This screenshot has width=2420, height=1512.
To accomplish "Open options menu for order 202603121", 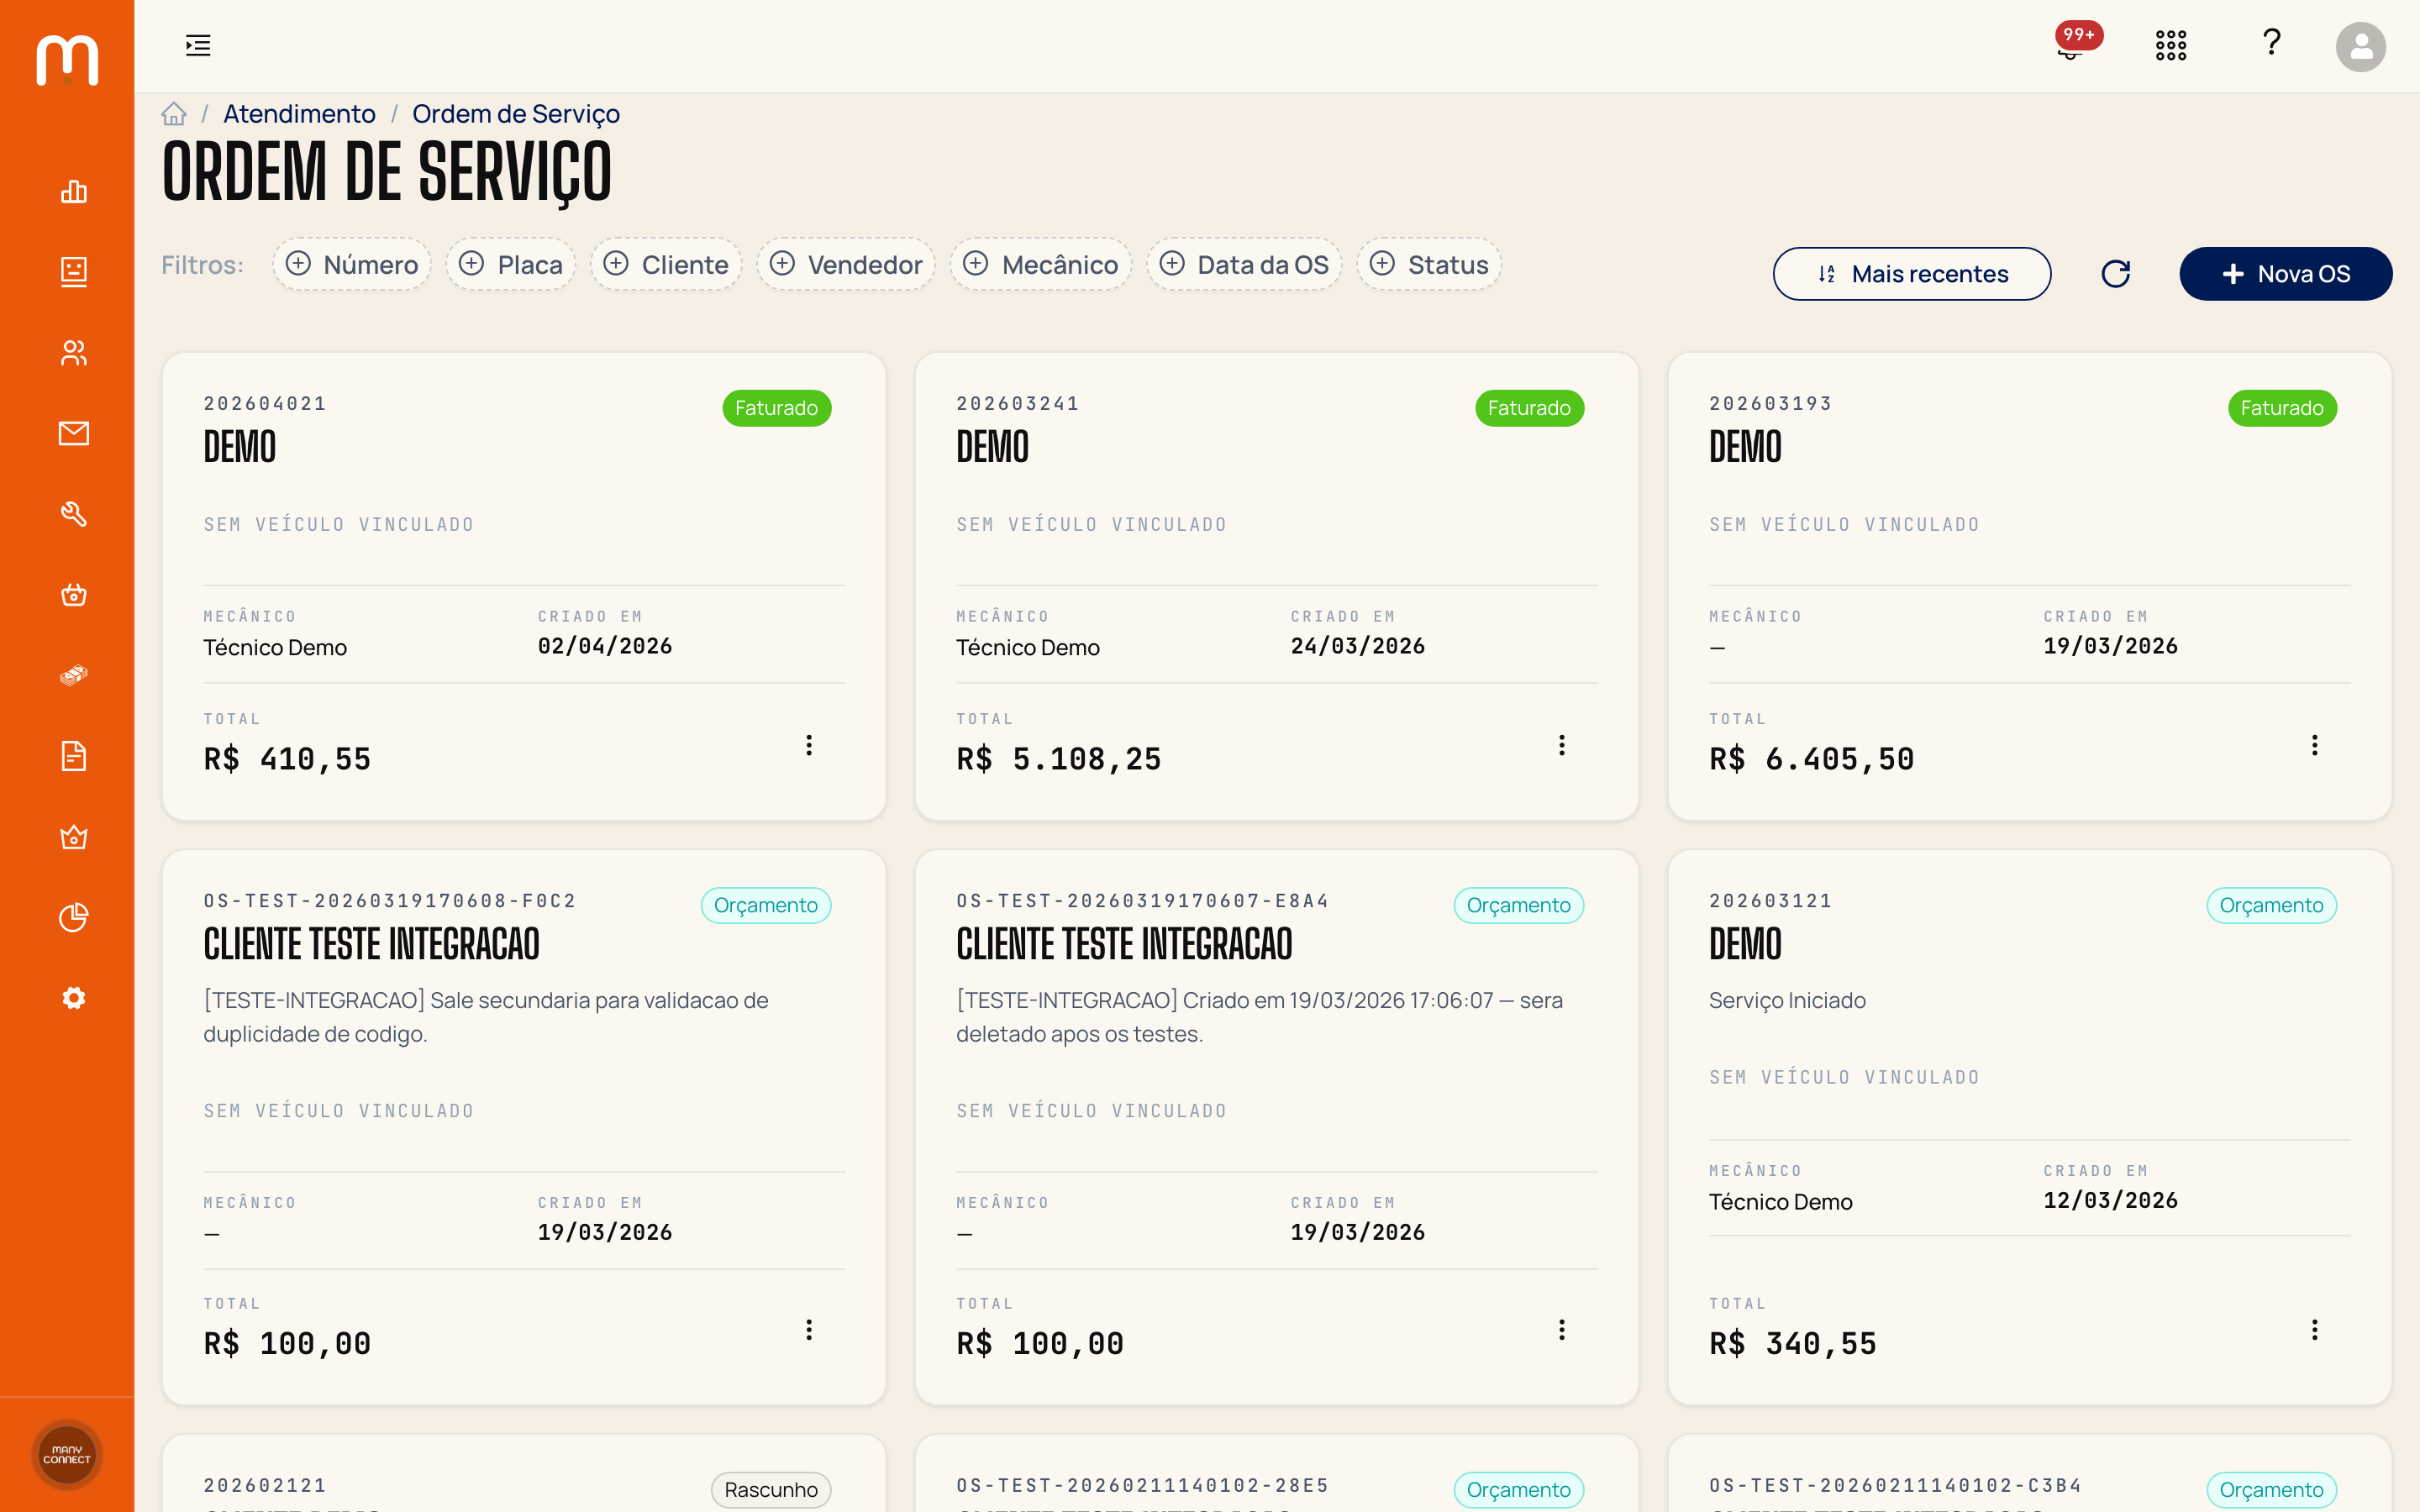I will [x=2315, y=1329].
